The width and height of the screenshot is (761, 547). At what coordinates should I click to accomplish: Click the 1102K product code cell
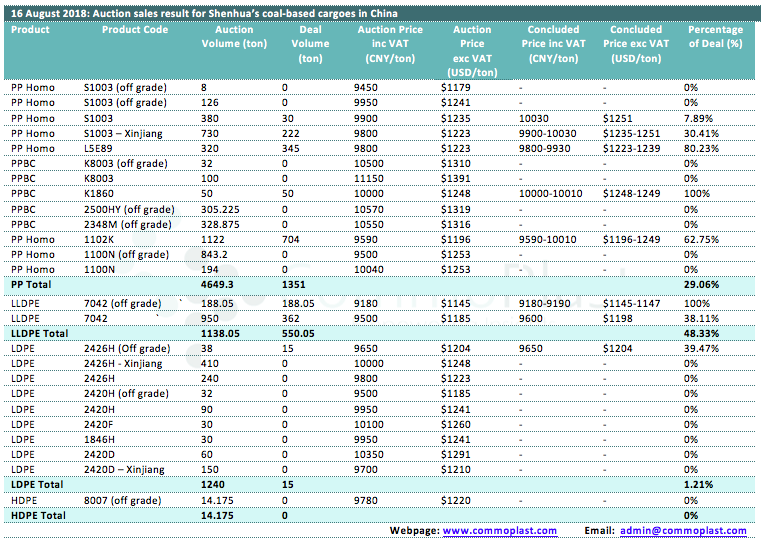coord(102,240)
